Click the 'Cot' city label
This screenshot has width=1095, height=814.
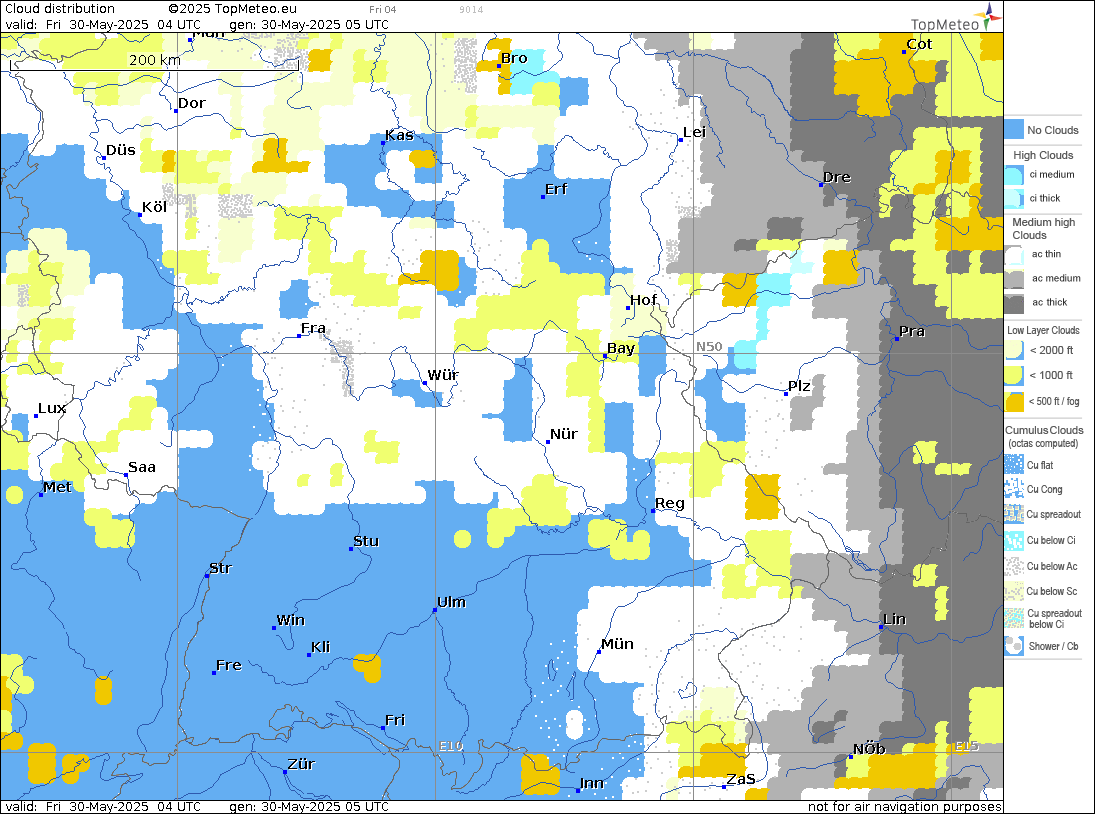[919, 45]
